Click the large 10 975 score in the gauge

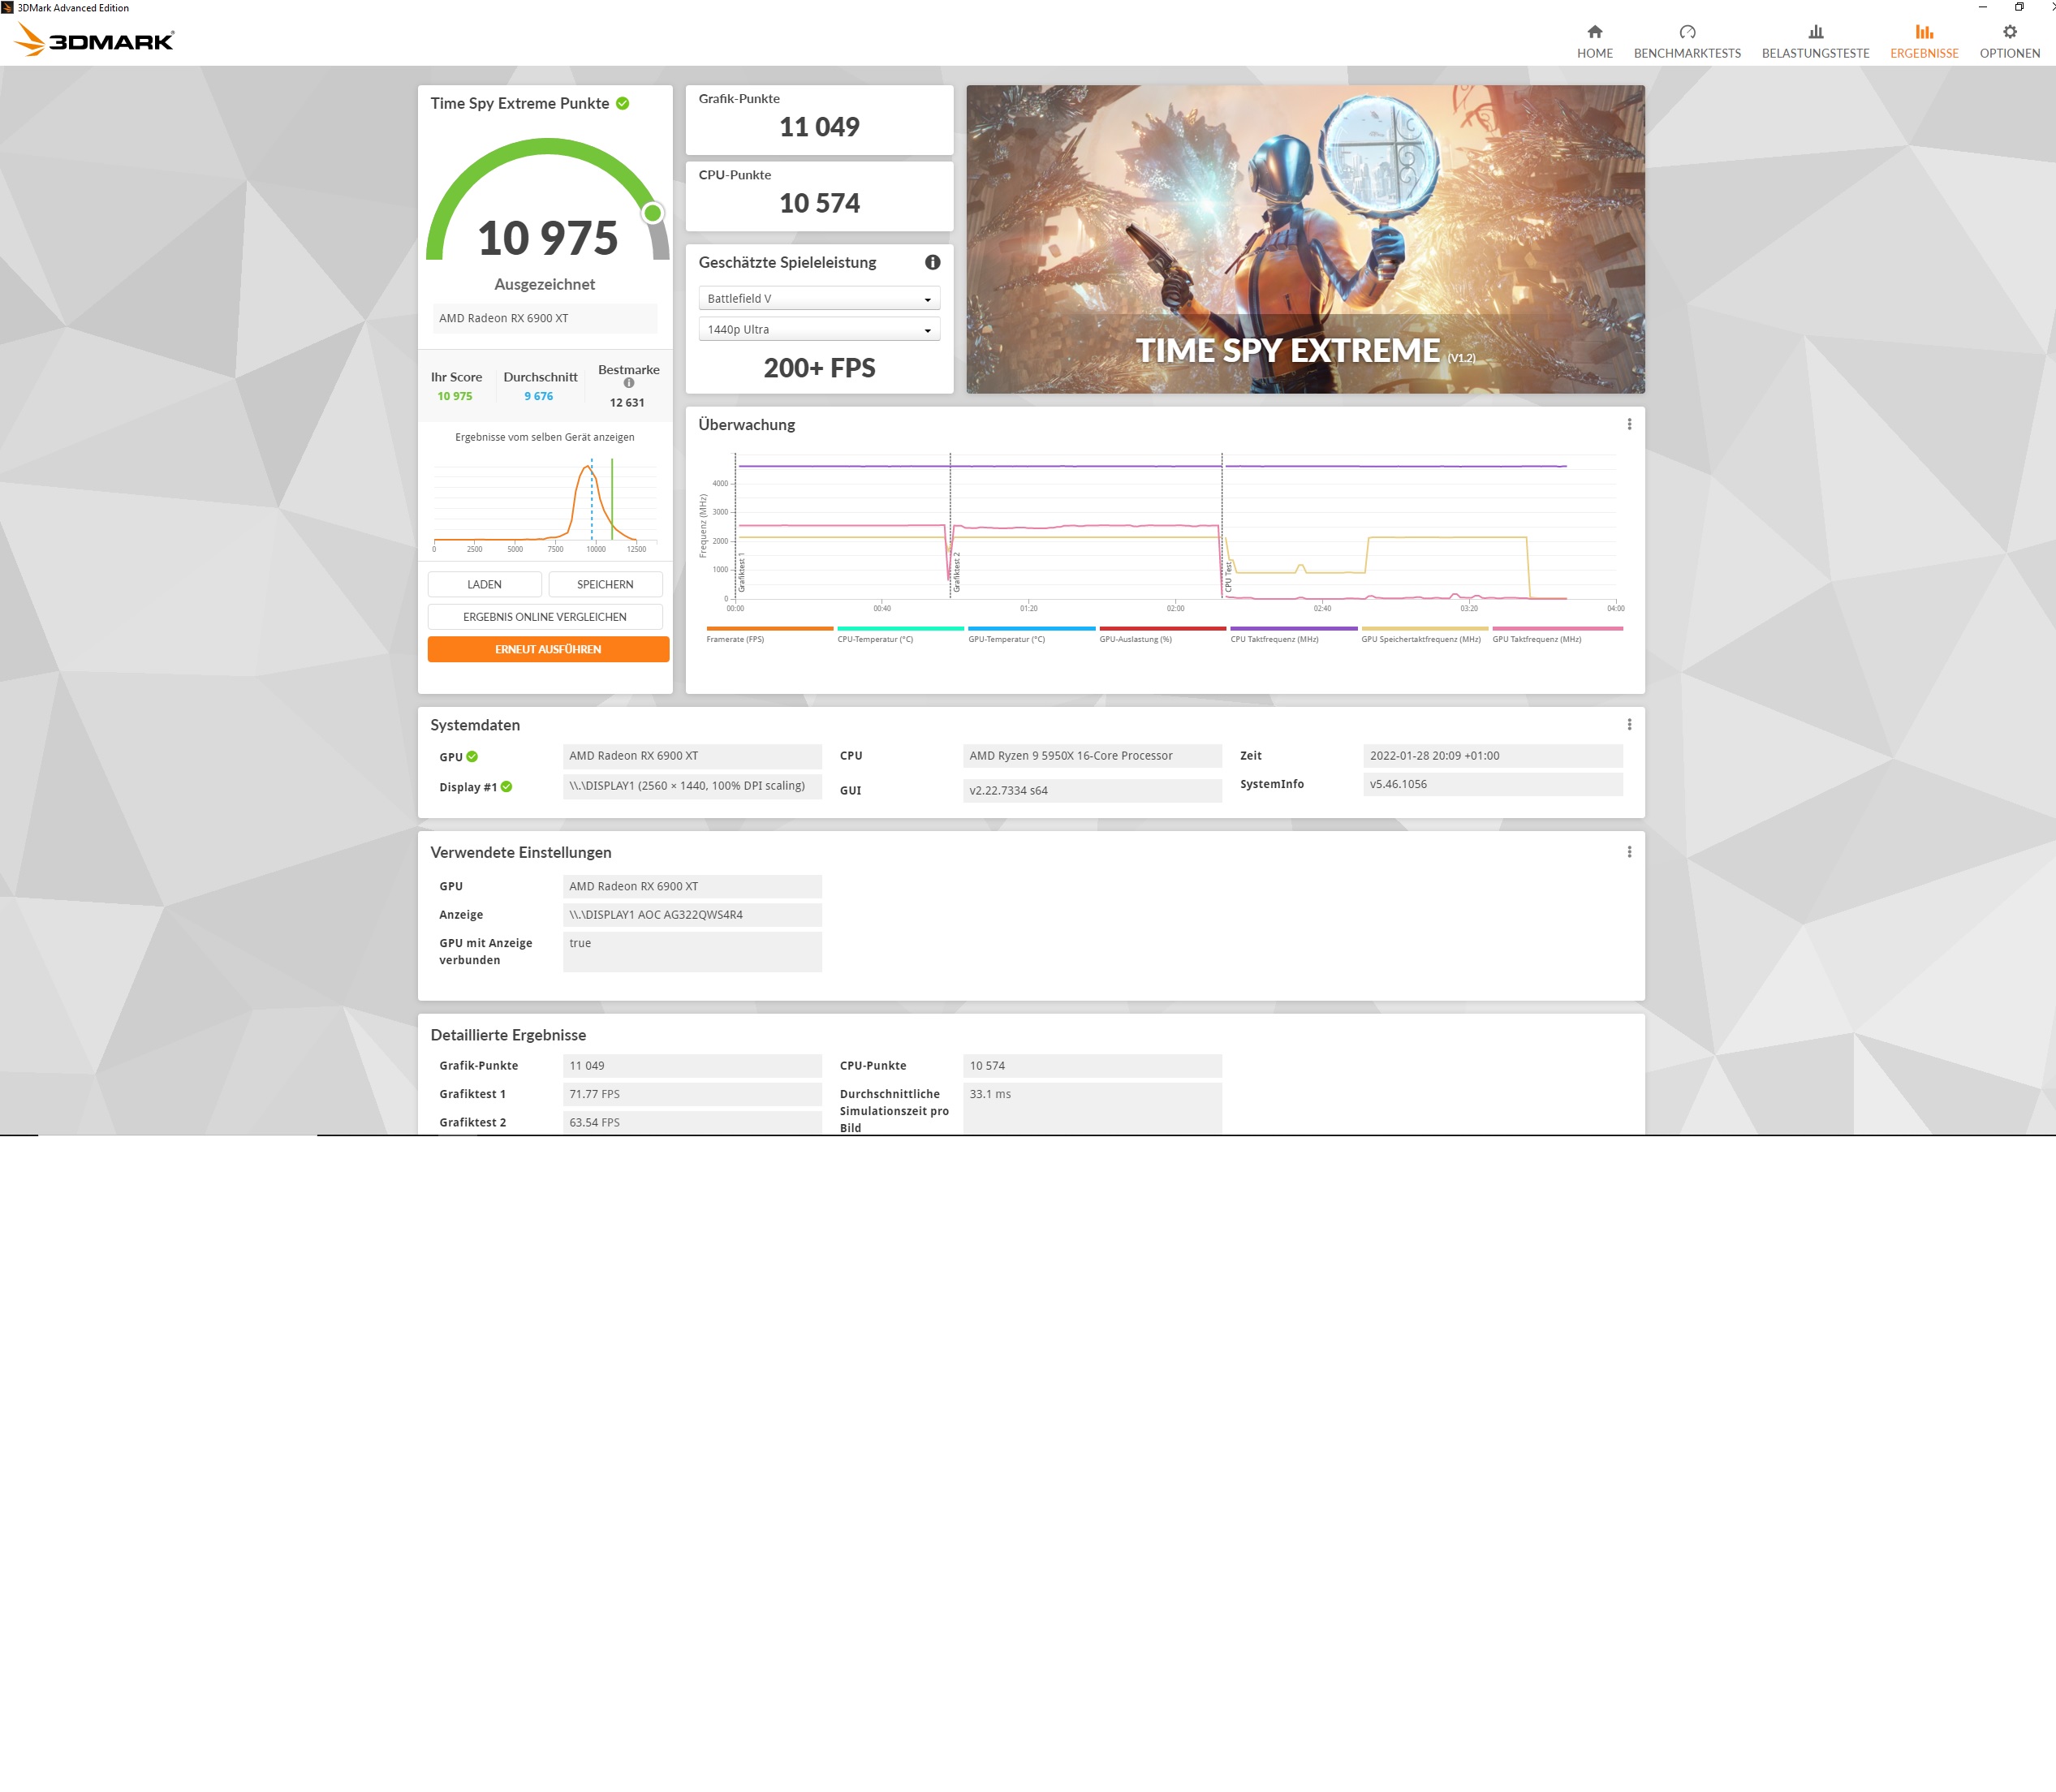pos(548,238)
